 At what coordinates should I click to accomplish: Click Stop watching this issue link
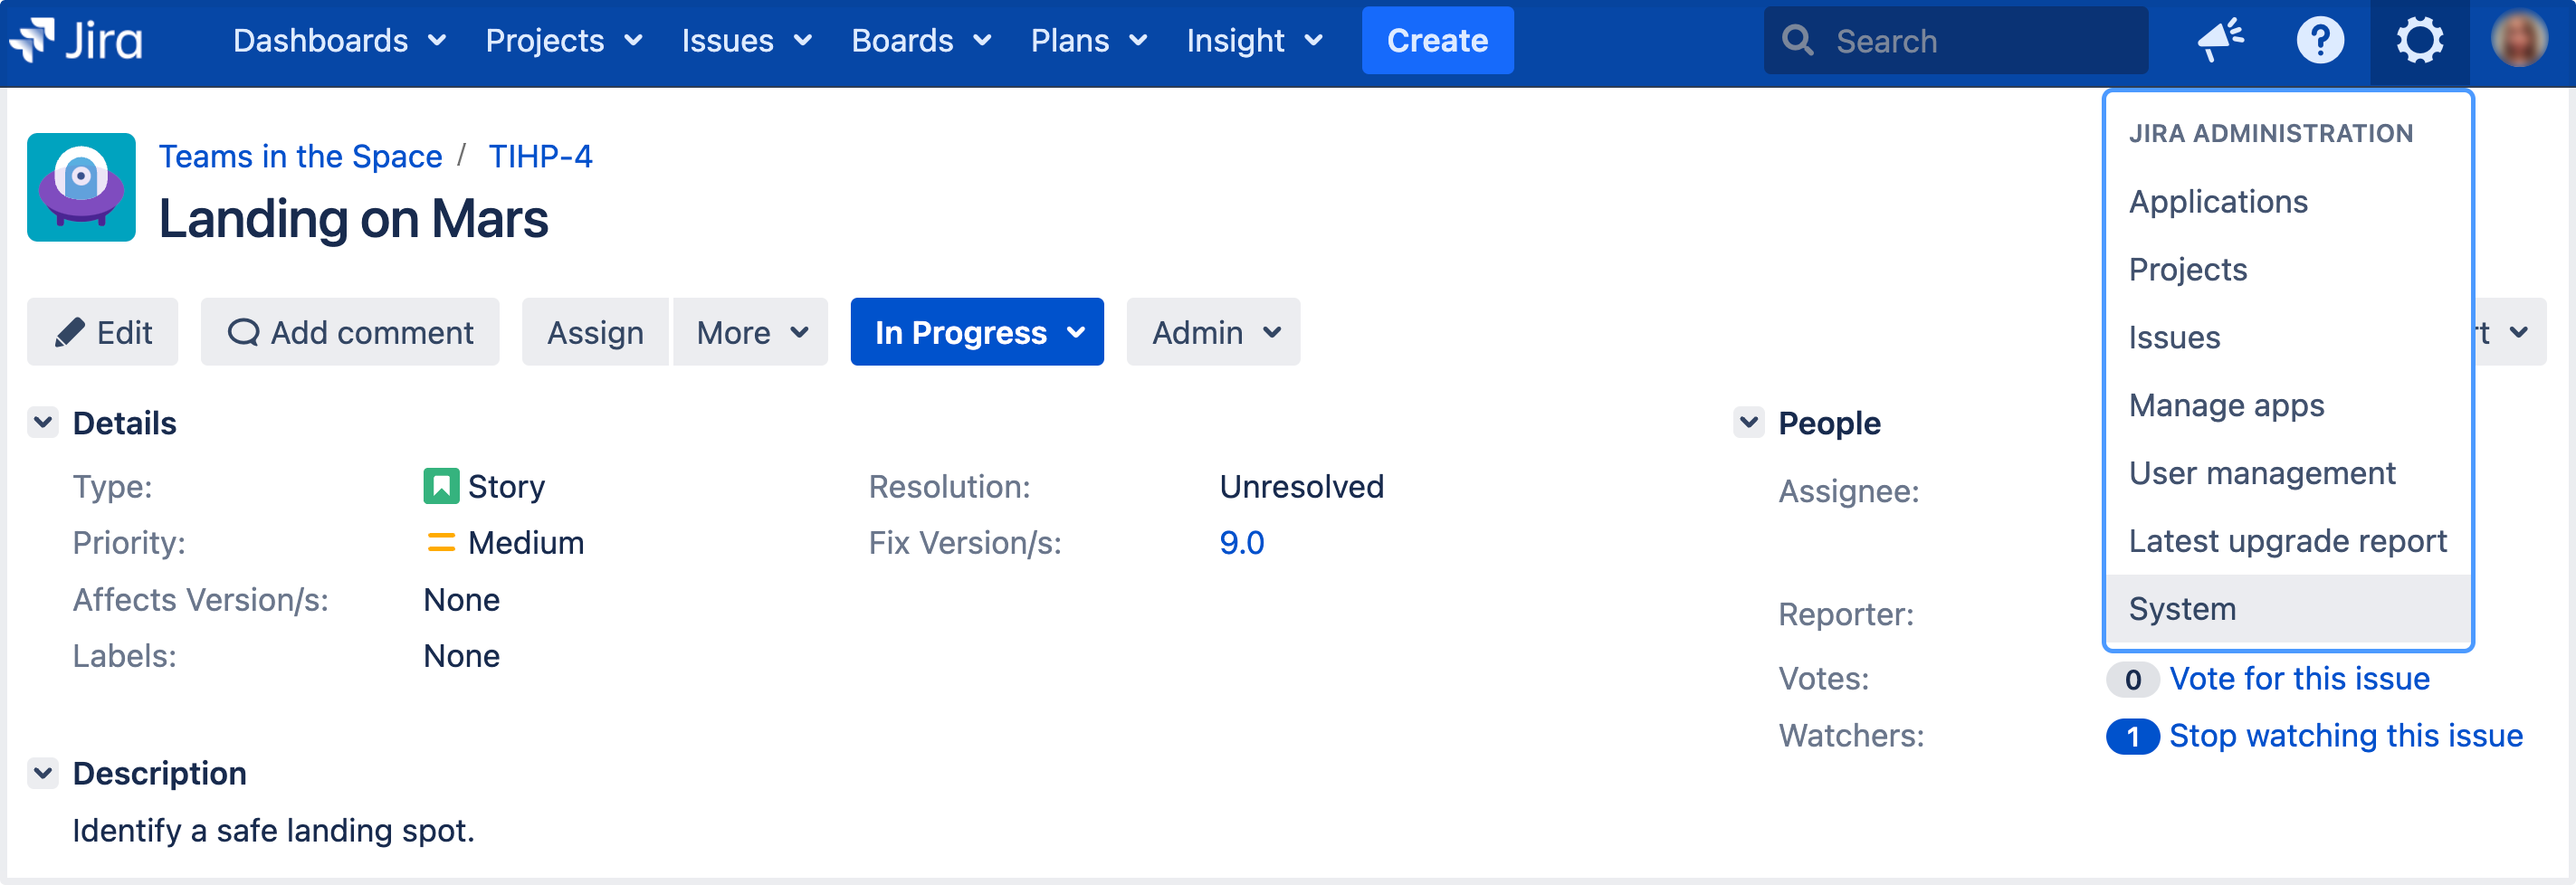(2345, 736)
